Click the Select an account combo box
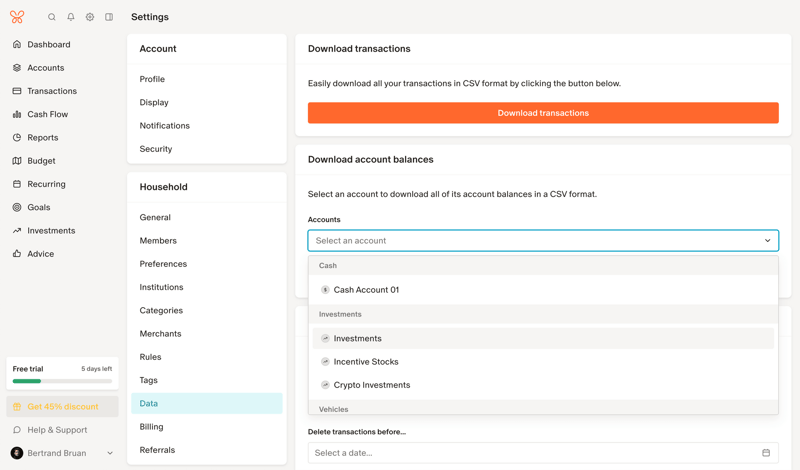Screen dimensions: 800x470 (x=543, y=240)
